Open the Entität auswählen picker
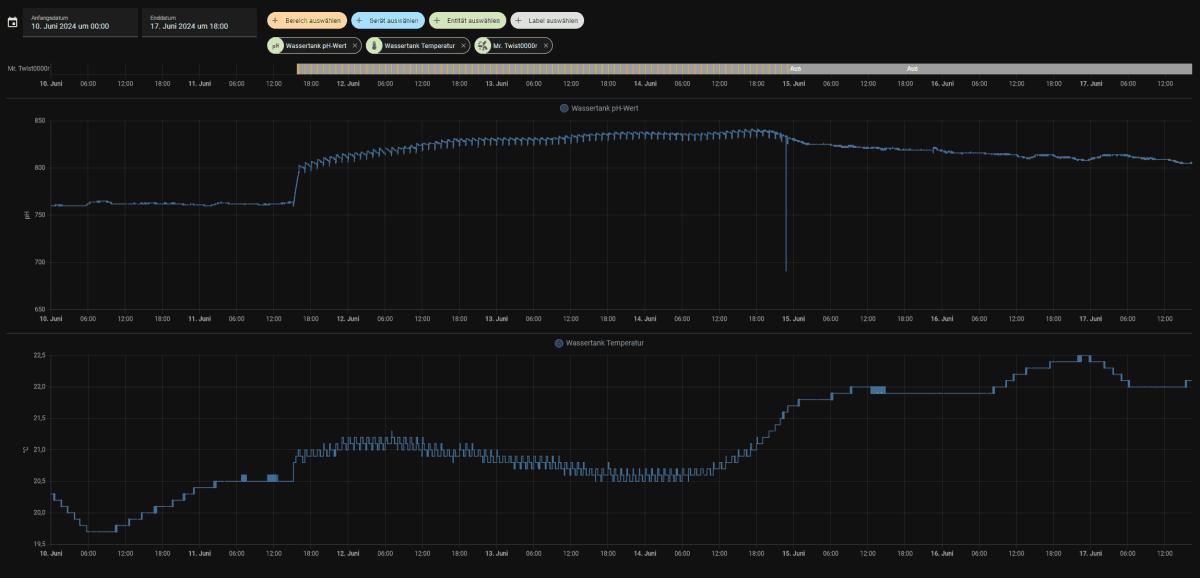The width and height of the screenshot is (1200, 578). click(467, 20)
